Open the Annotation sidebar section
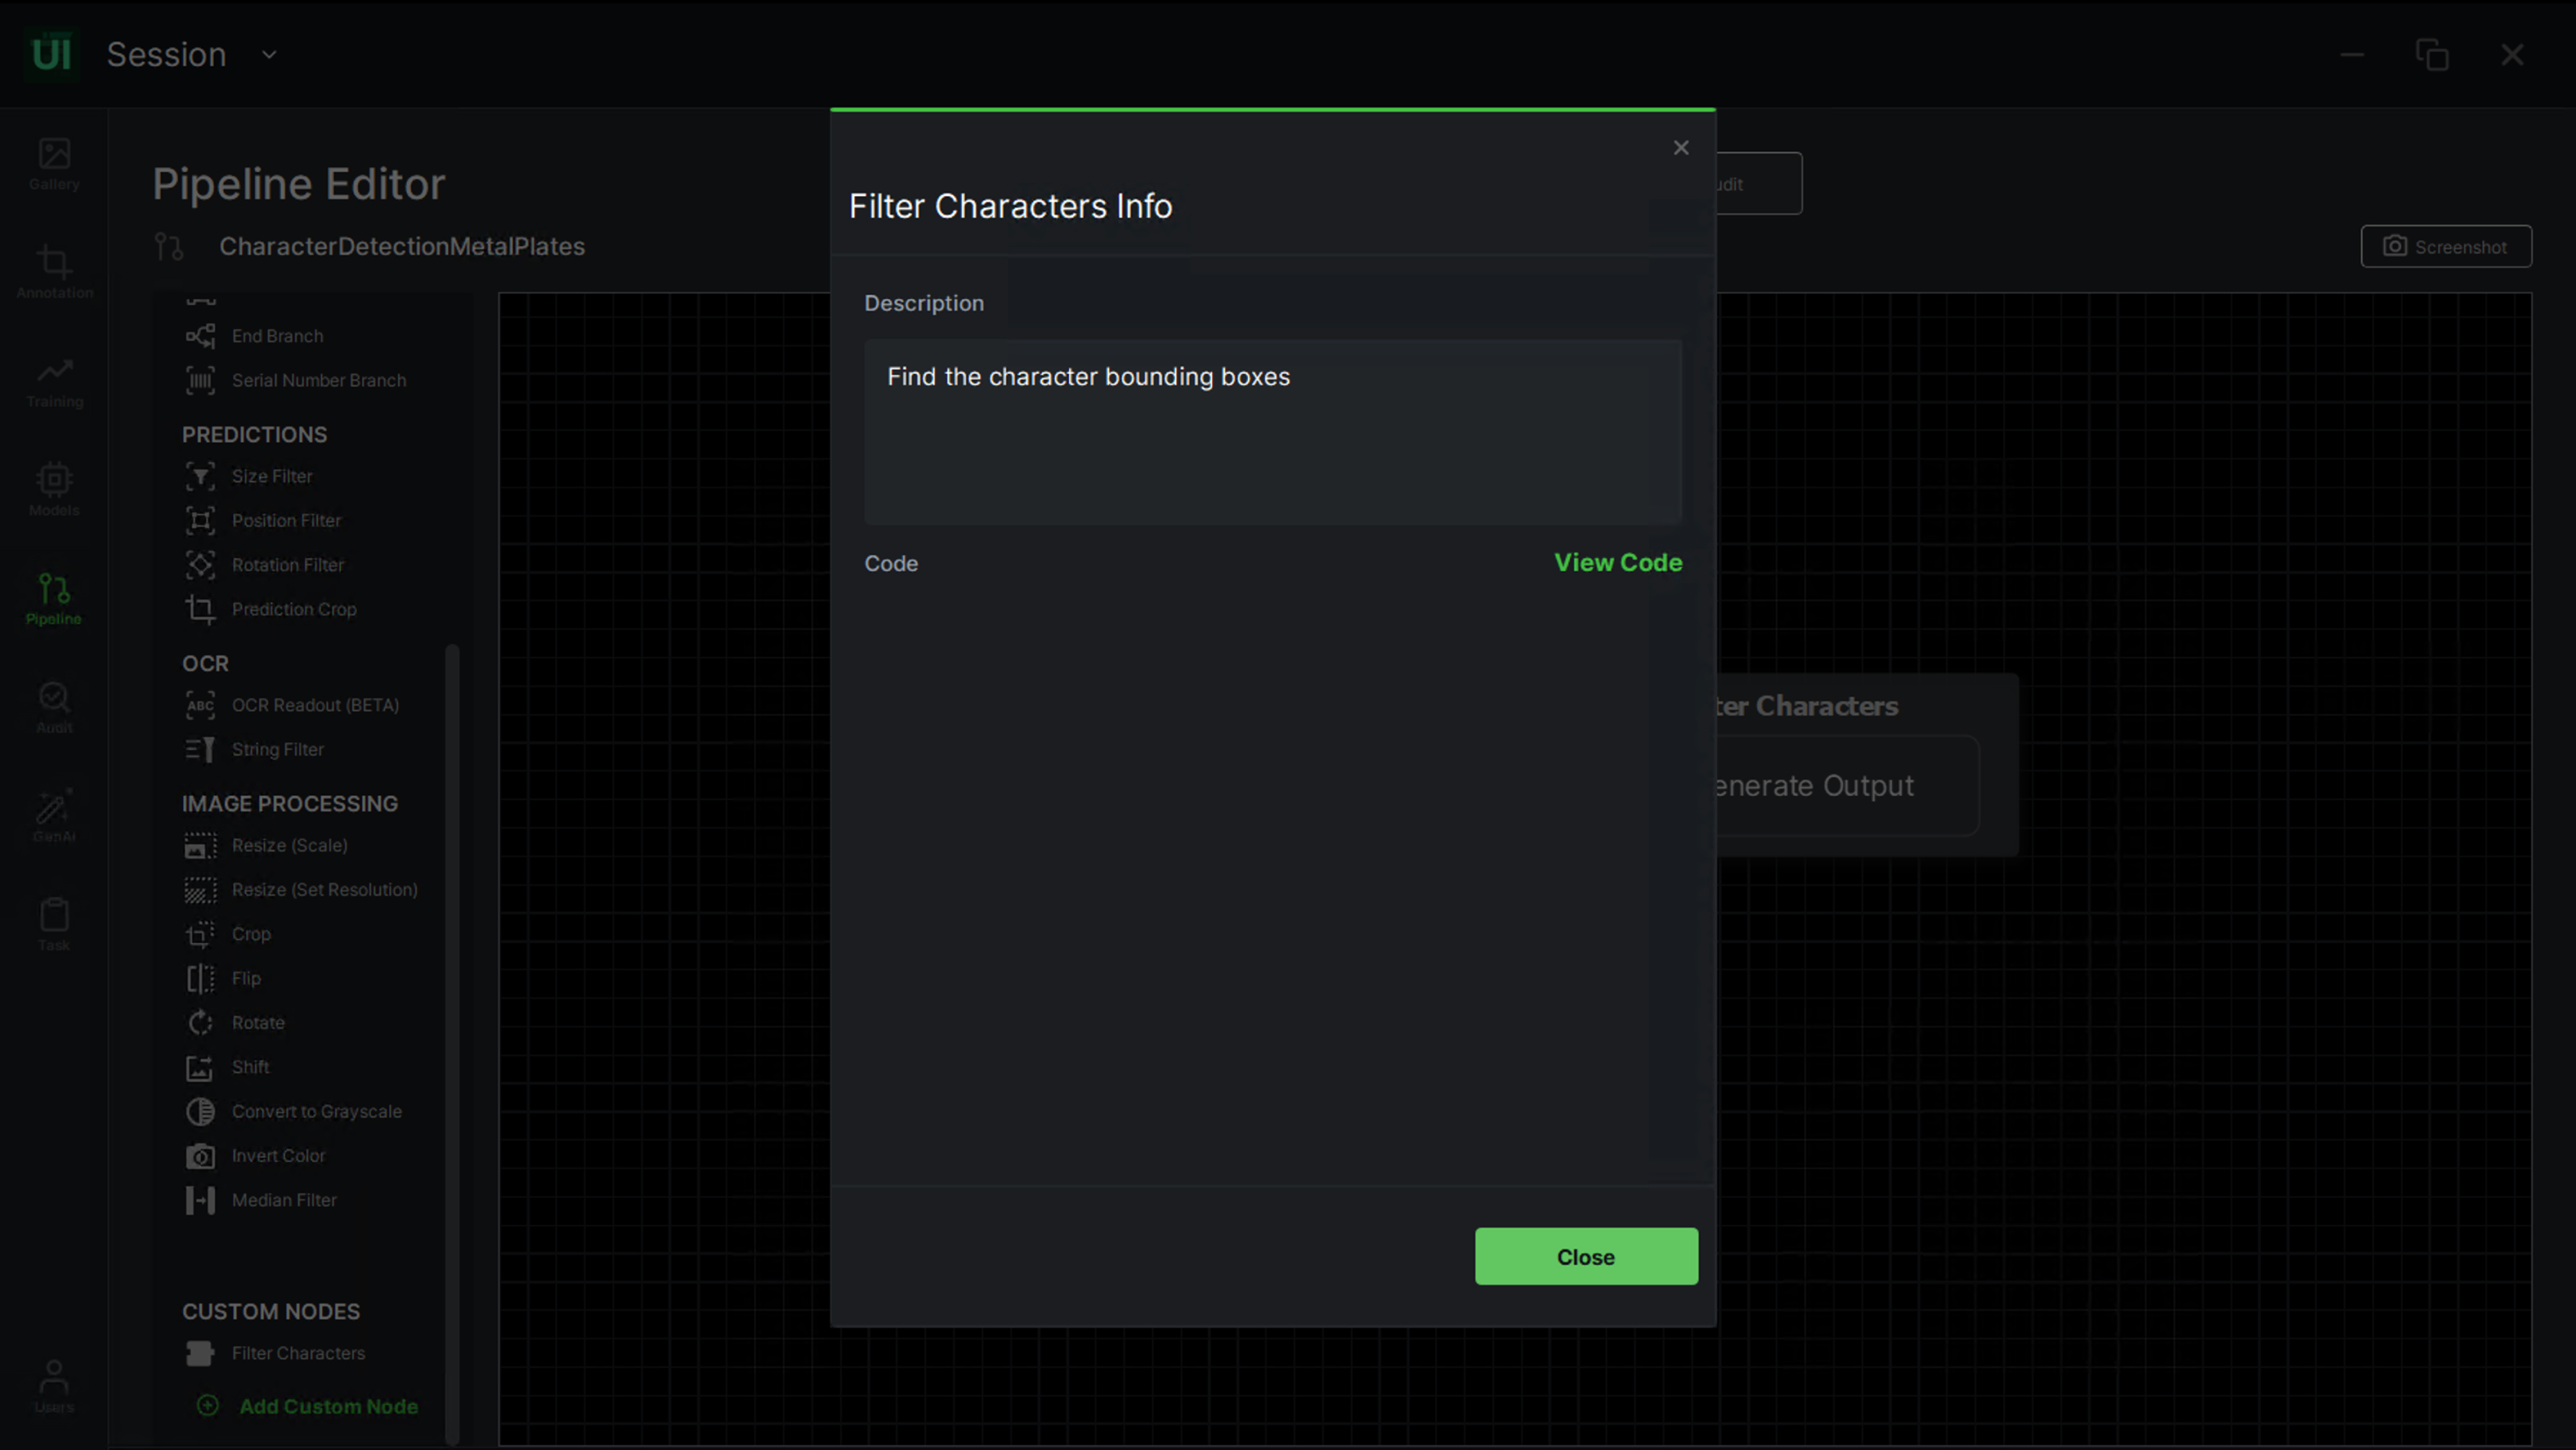This screenshot has height=1450, width=2576. 54,273
